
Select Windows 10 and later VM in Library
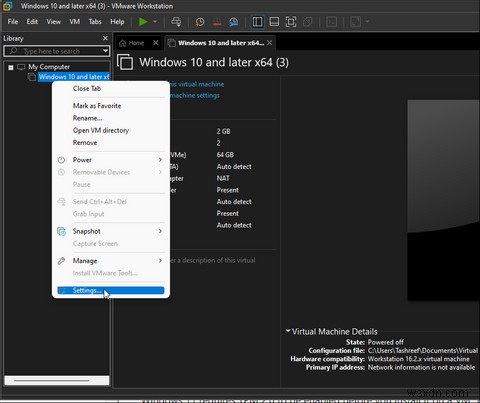point(74,77)
